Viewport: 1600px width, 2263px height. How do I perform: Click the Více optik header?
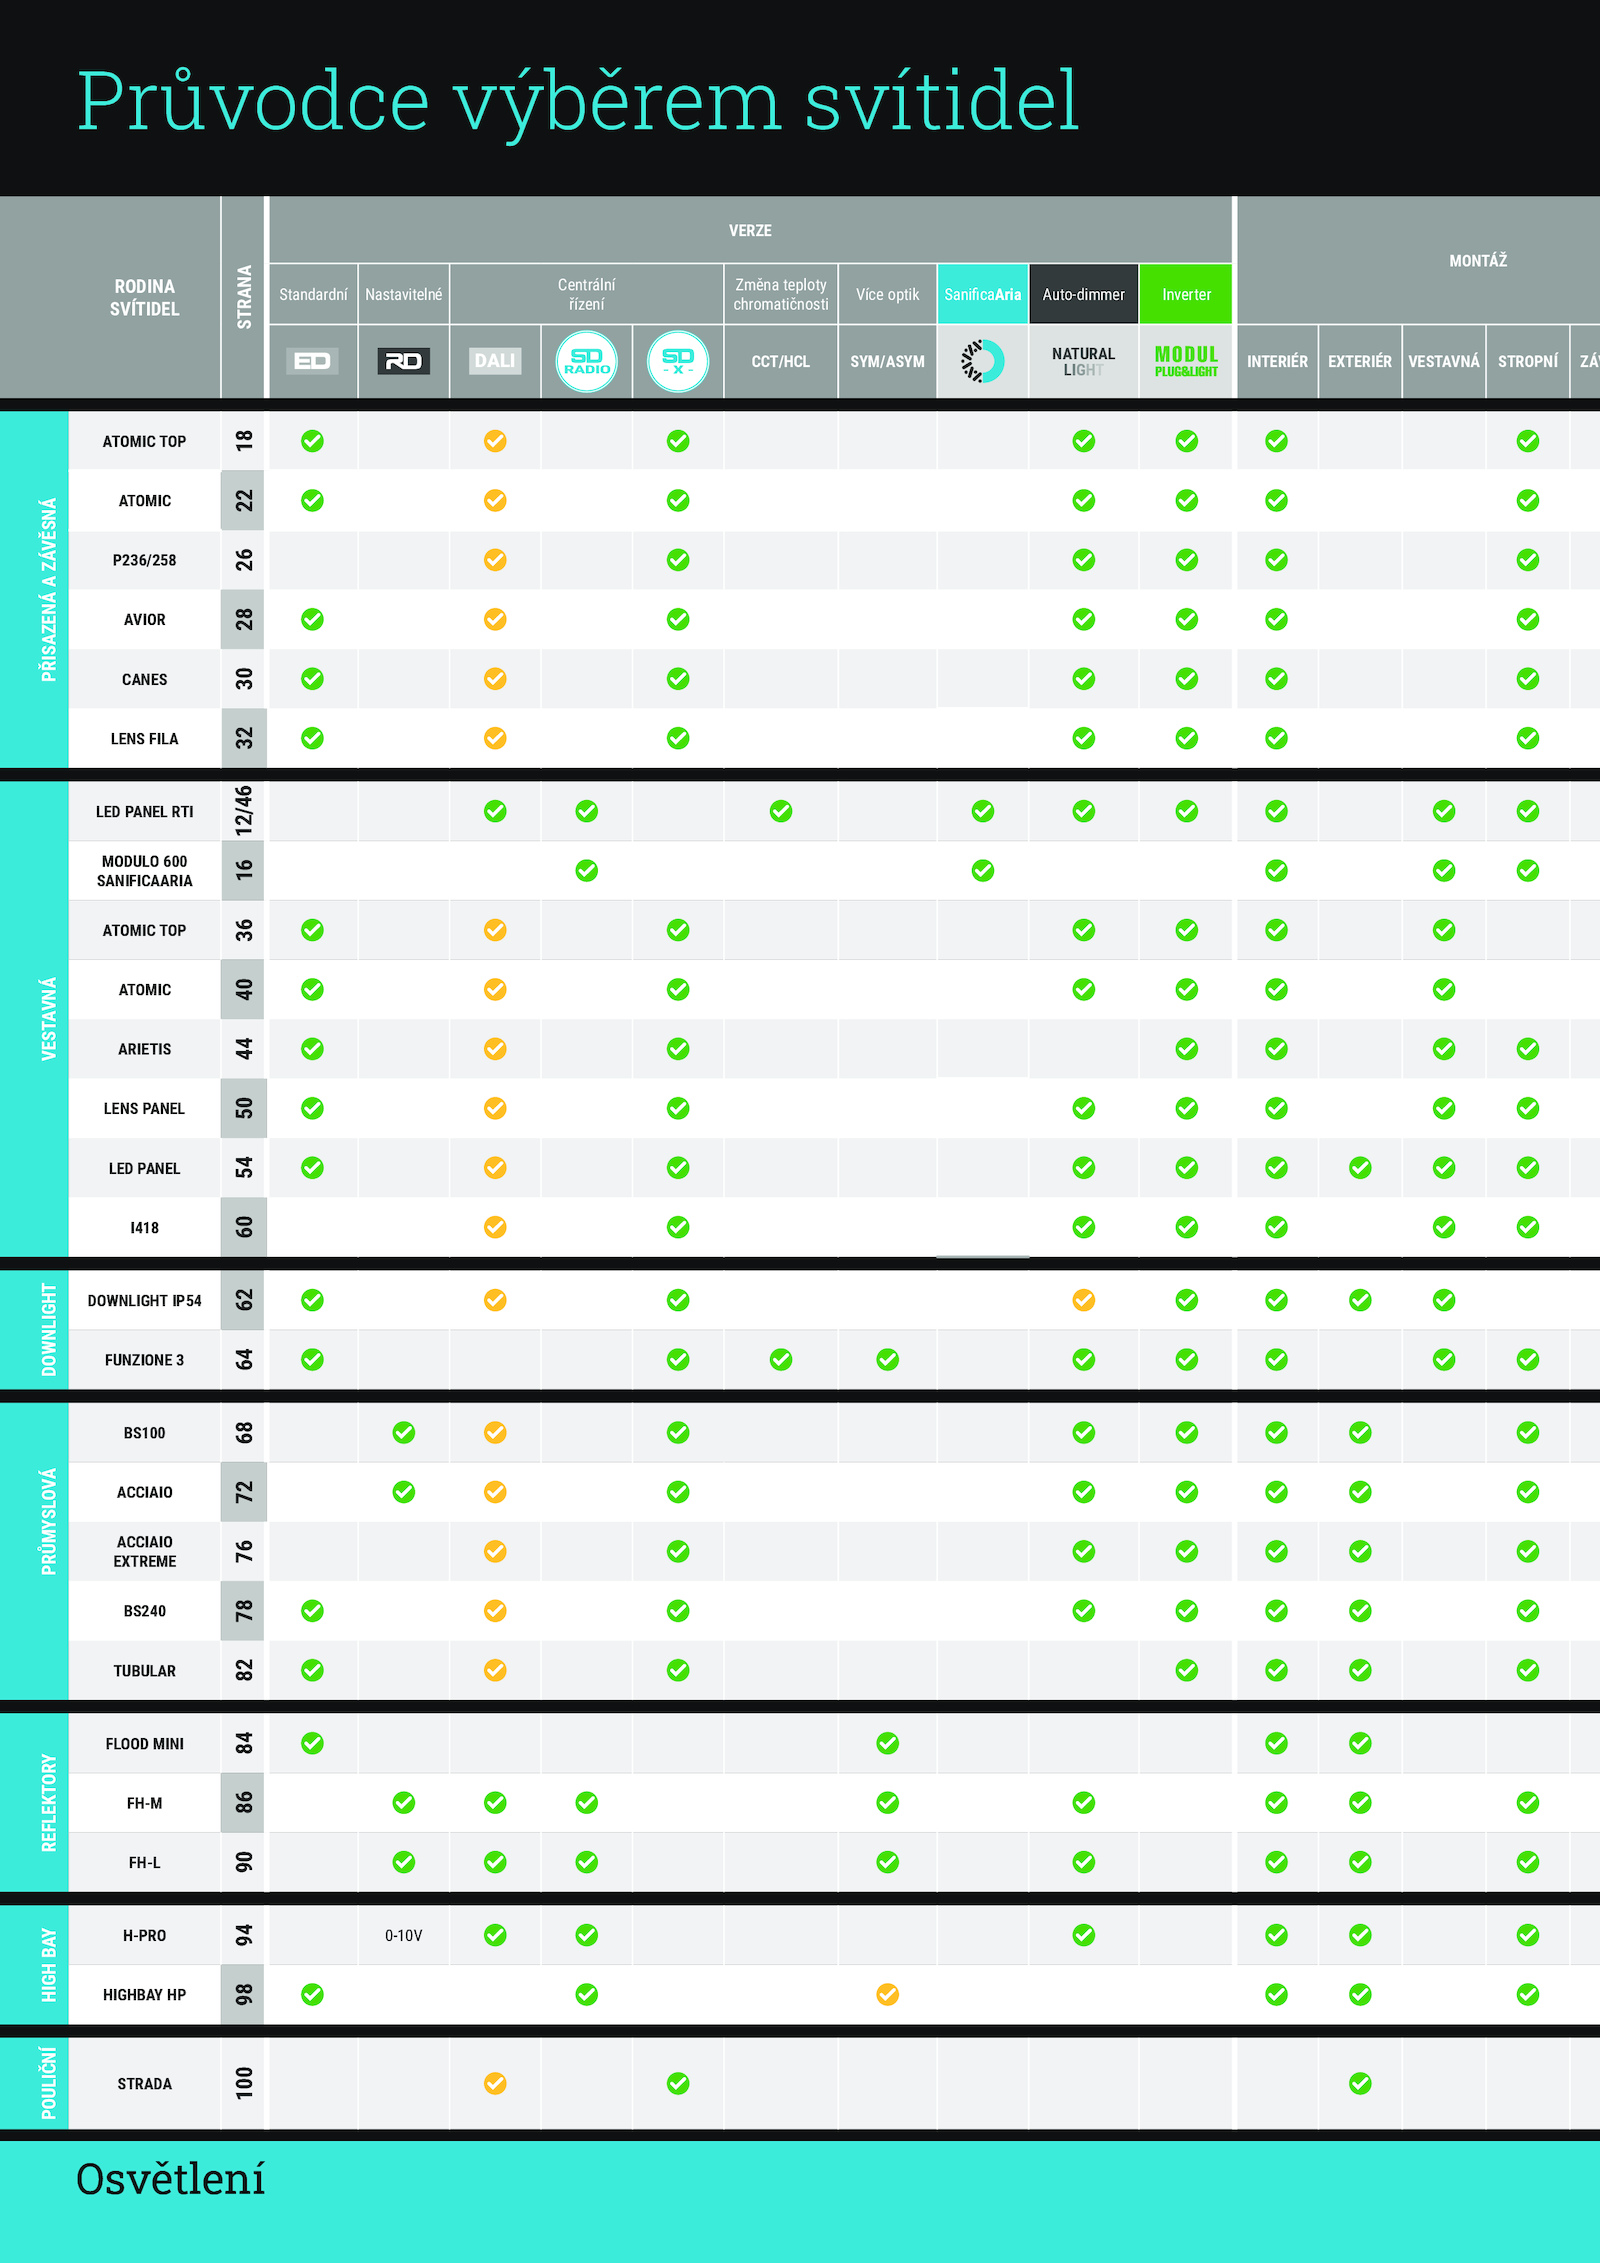click(888, 294)
